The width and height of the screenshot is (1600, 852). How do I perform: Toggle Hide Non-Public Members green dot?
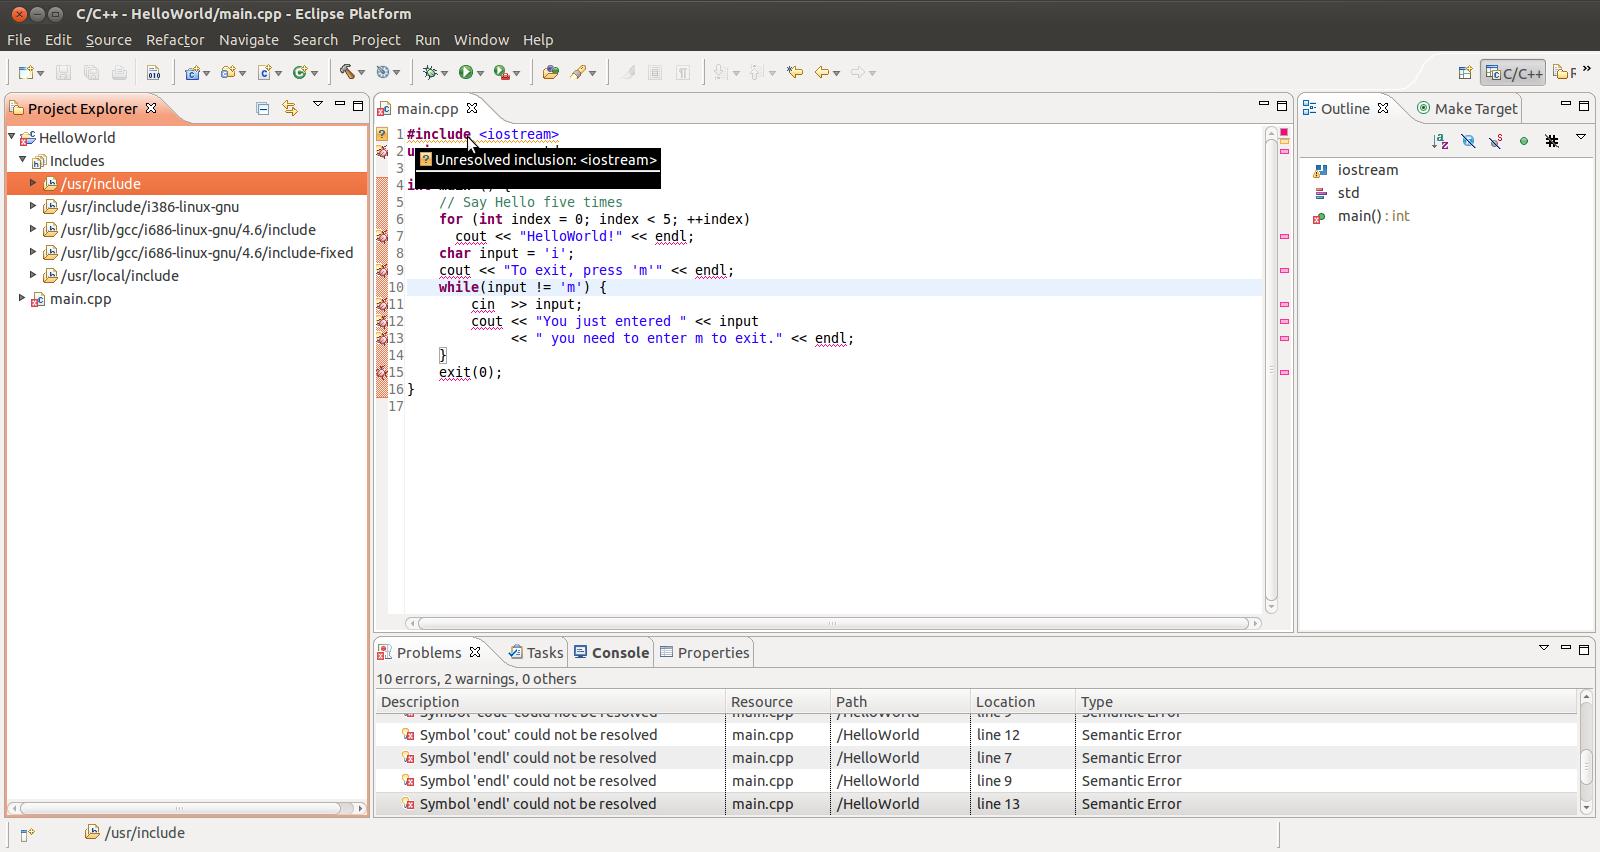pos(1524,141)
